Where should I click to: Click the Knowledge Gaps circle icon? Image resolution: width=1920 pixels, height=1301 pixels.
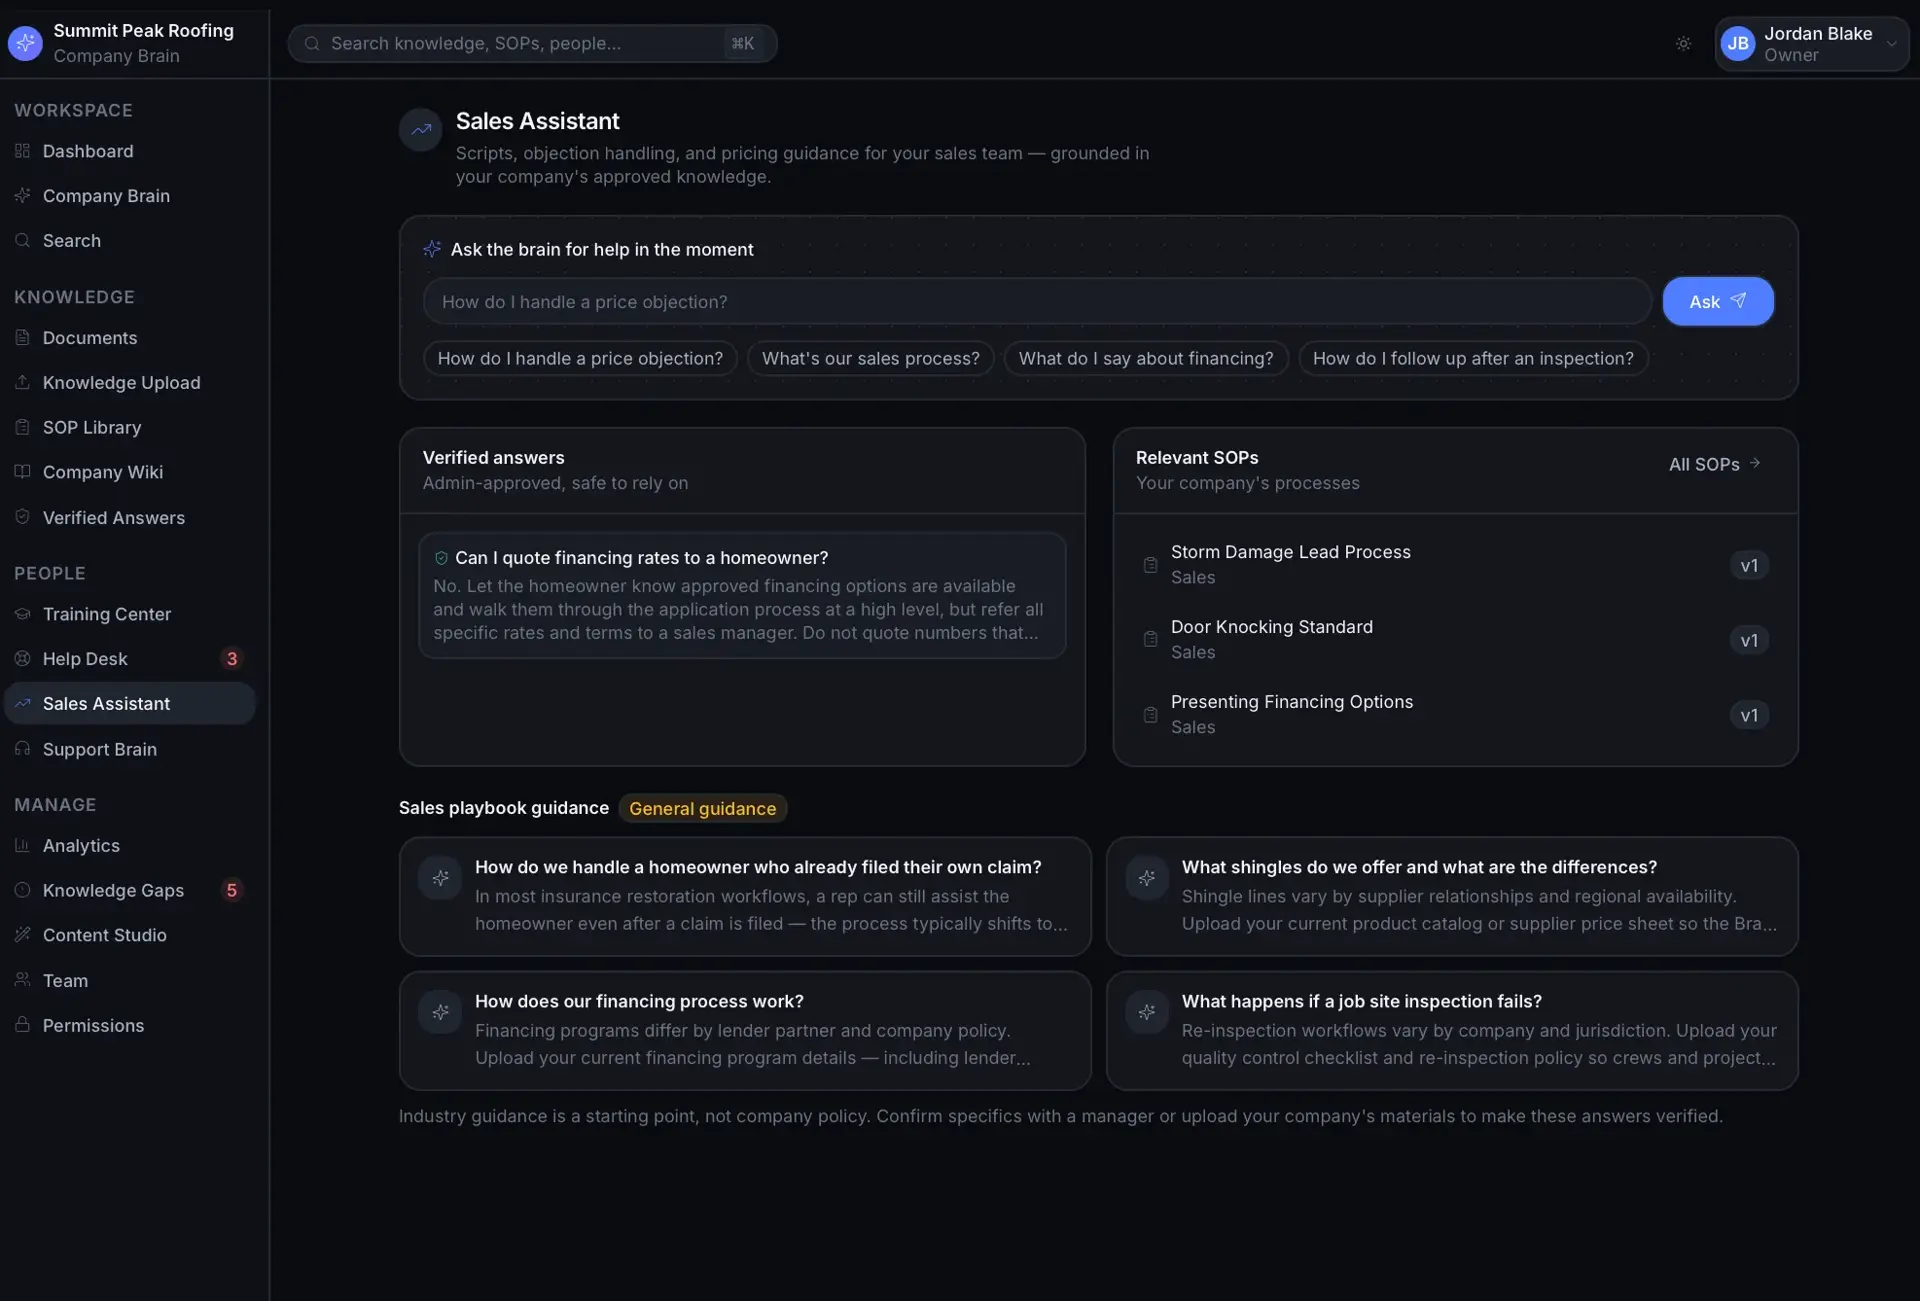pos(22,890)
